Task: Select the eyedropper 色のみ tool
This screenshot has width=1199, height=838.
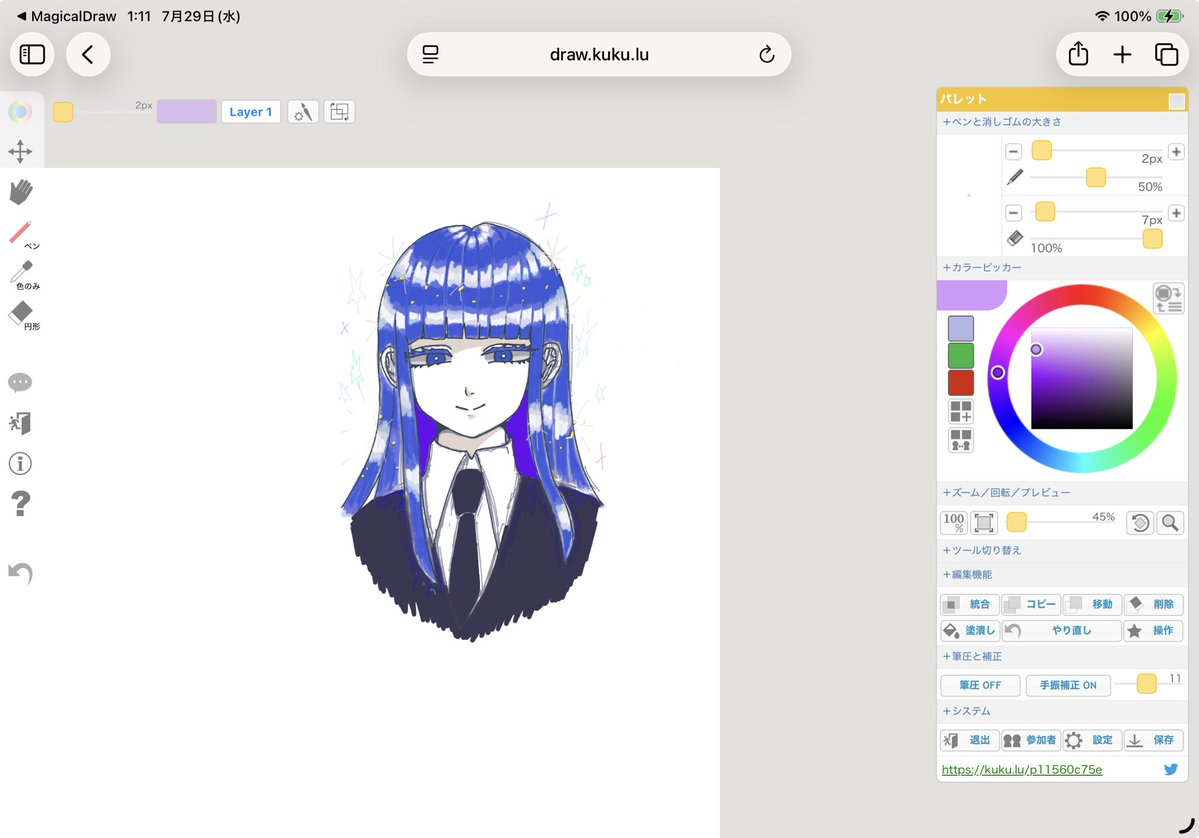Action: click(x=23, y=274)
